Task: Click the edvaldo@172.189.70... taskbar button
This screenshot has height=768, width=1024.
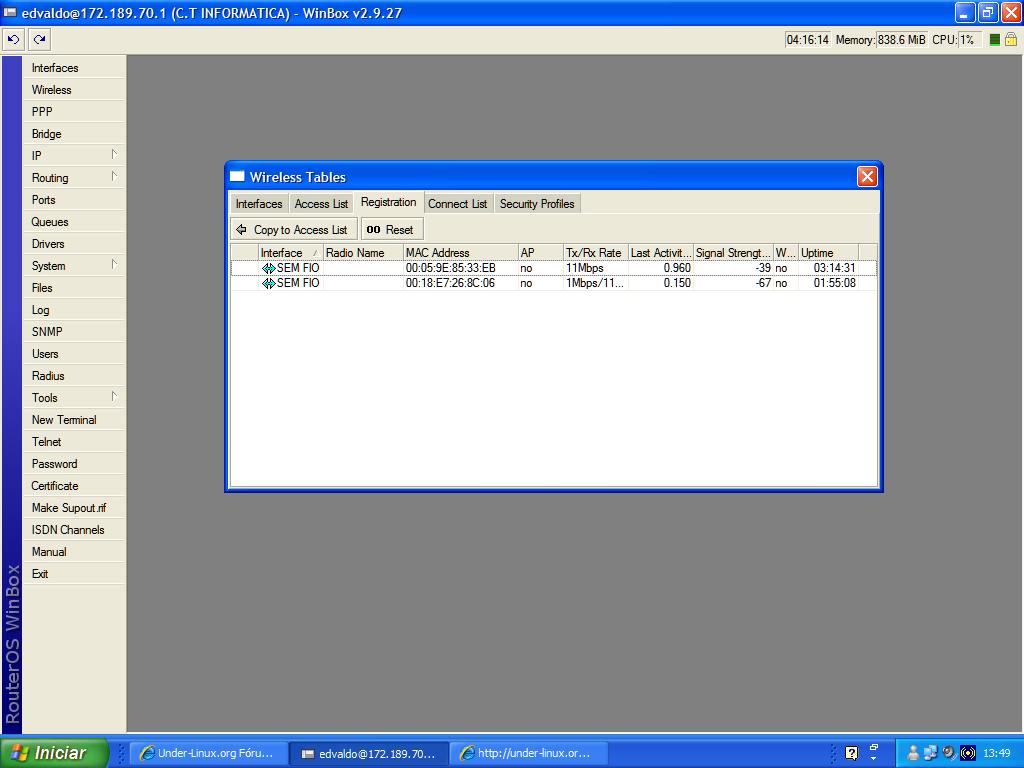Action: 369,753
